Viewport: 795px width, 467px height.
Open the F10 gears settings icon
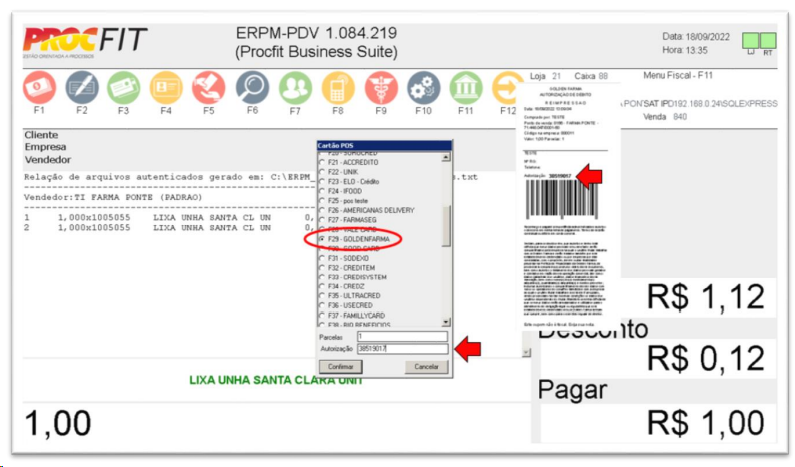[423, 88]
